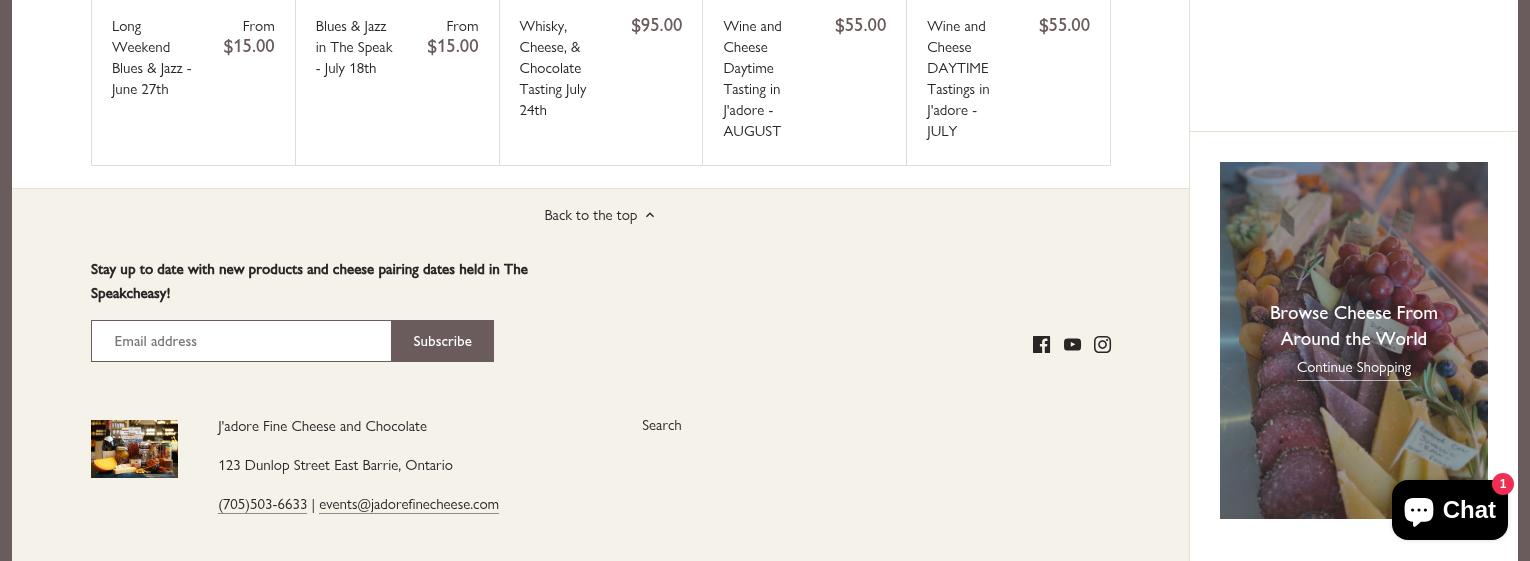Click the Subscribe button
The height and width of the screenshot is (561, 1530).
click(x=442, y=341)
